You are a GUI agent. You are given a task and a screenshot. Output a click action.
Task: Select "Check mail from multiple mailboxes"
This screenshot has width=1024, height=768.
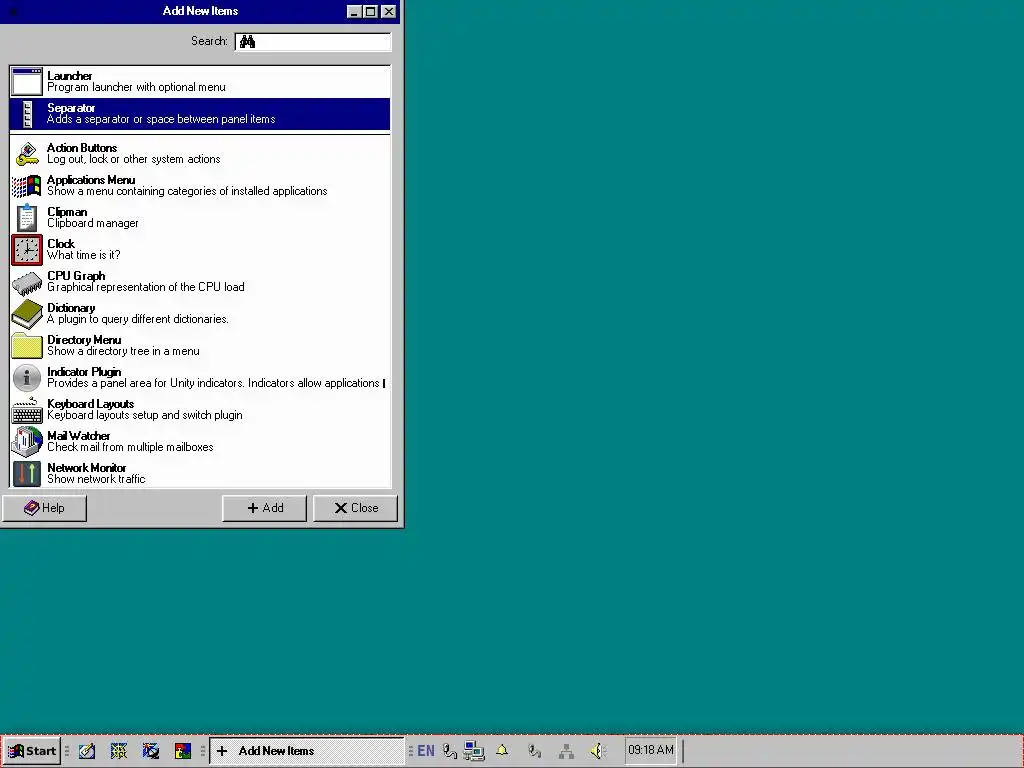[131, 447]
